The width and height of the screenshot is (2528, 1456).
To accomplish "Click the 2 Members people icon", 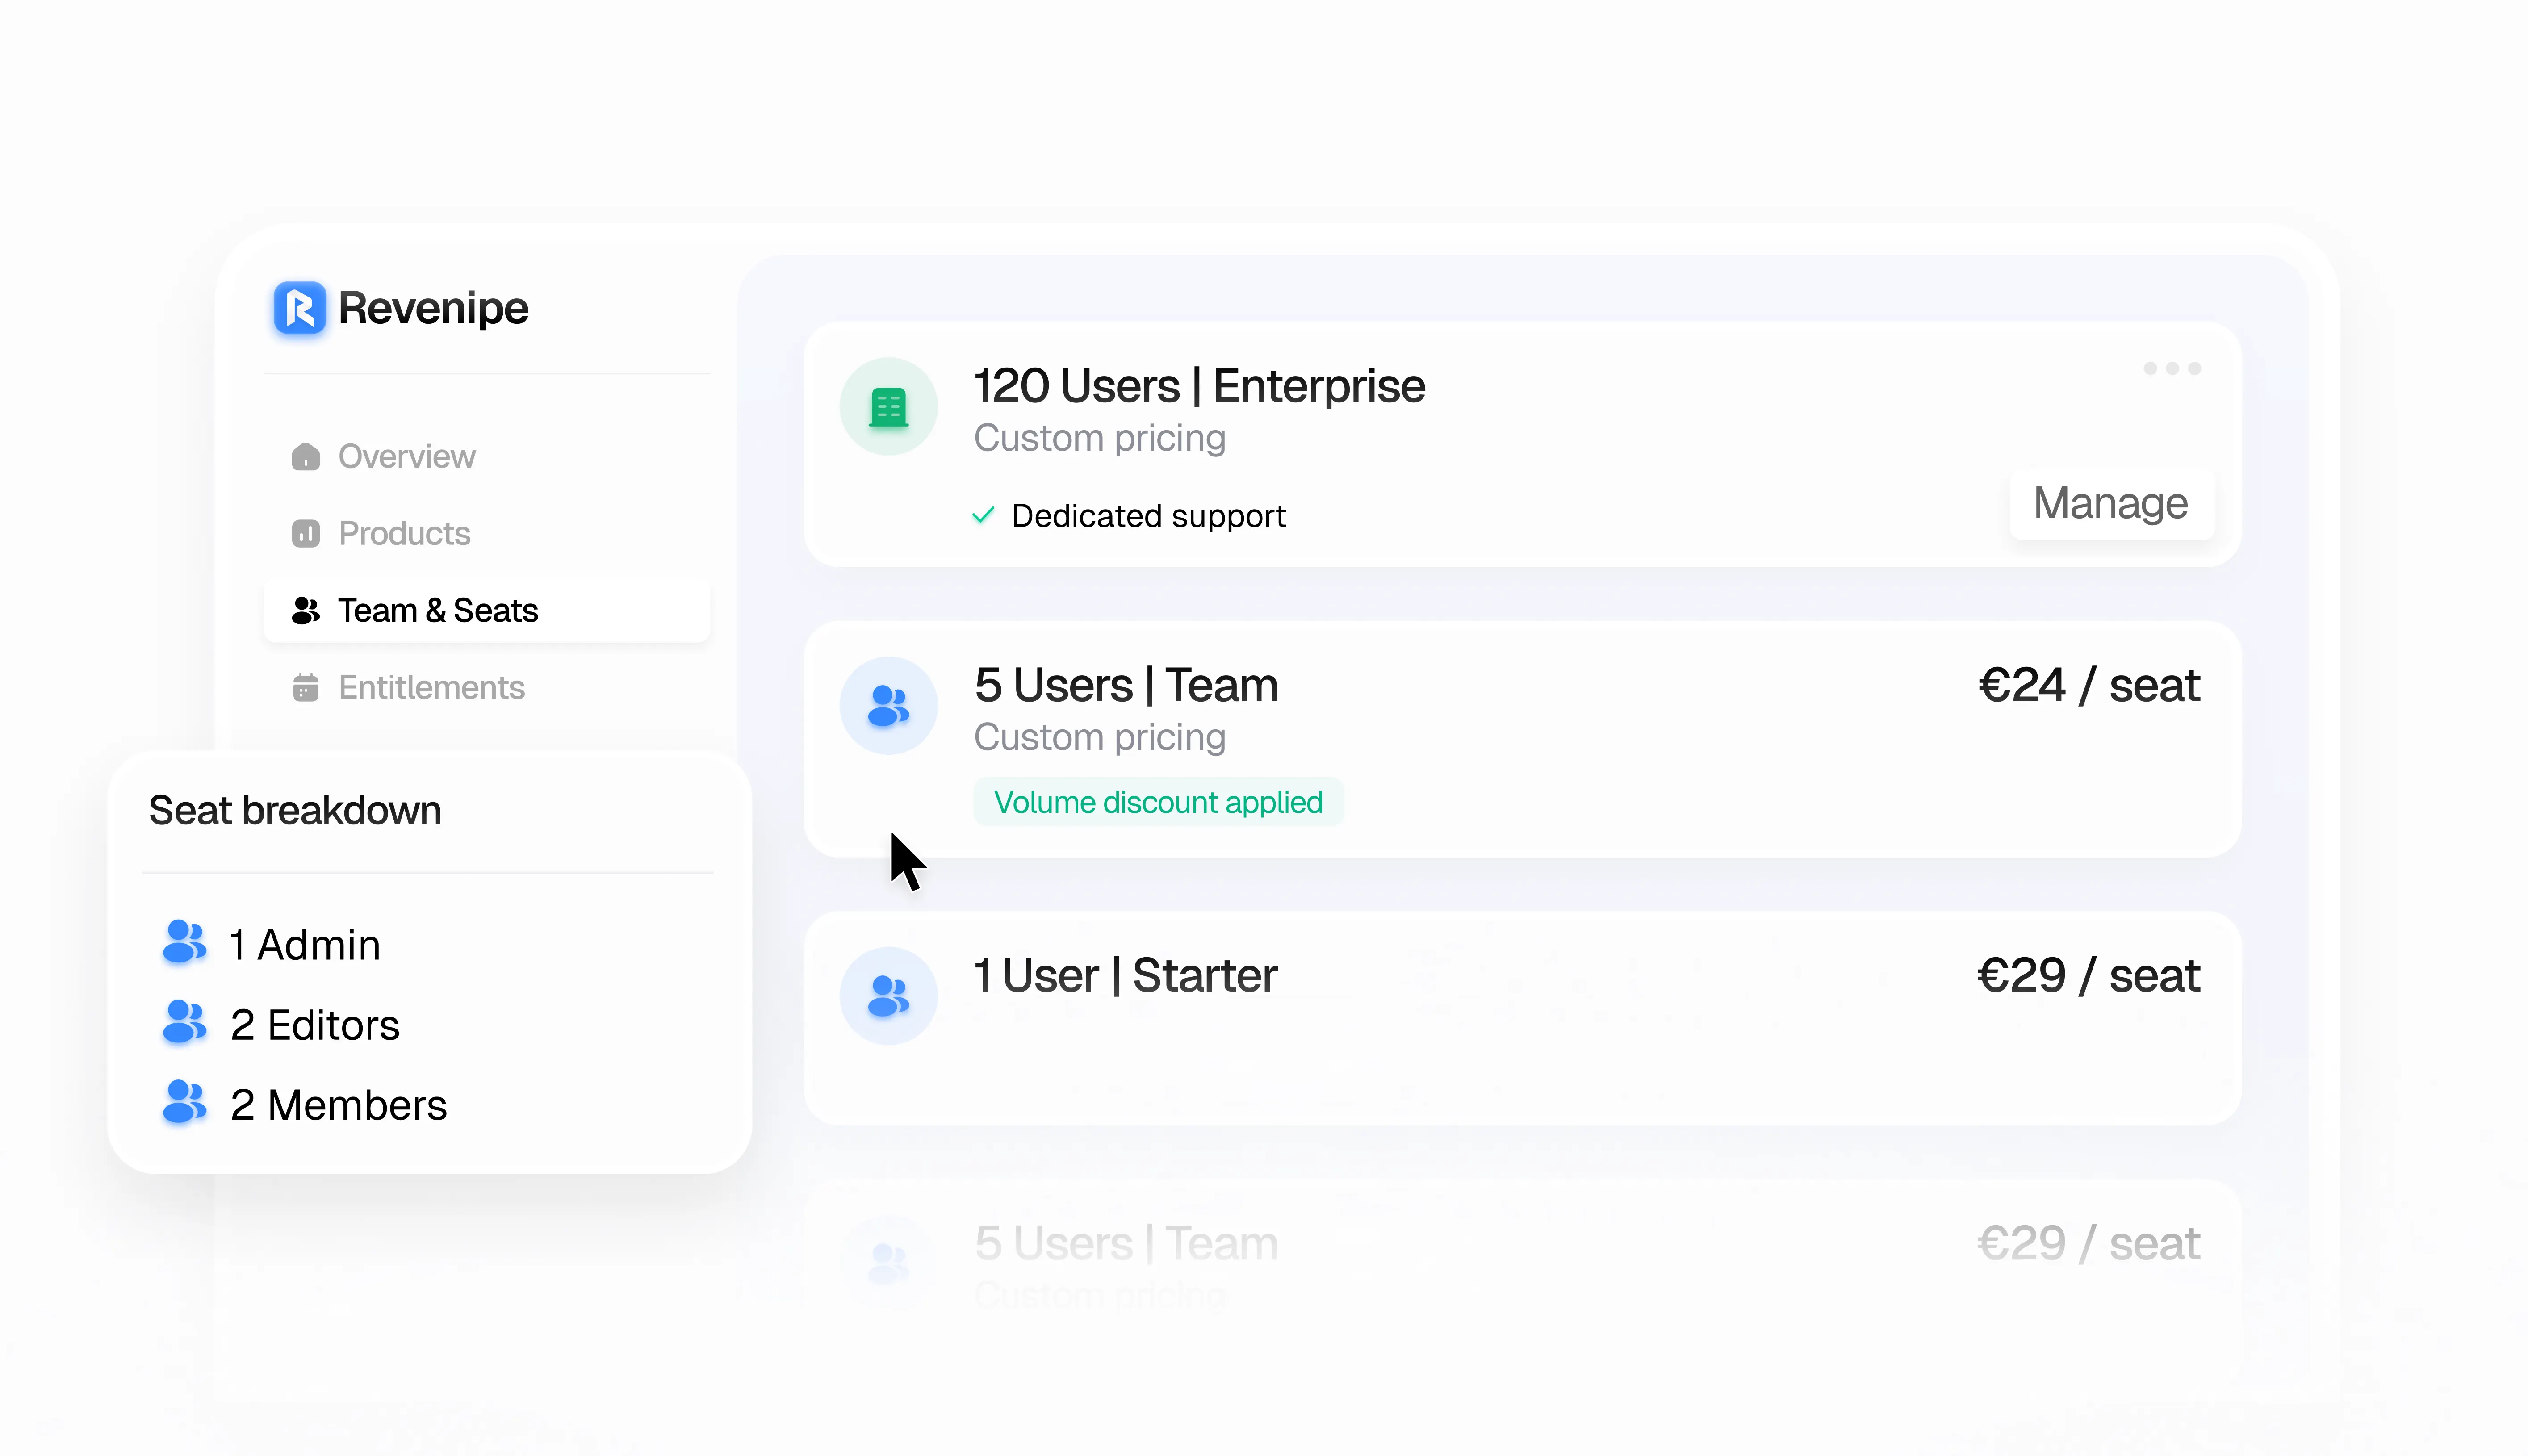I will click(x=184, y=1102).
